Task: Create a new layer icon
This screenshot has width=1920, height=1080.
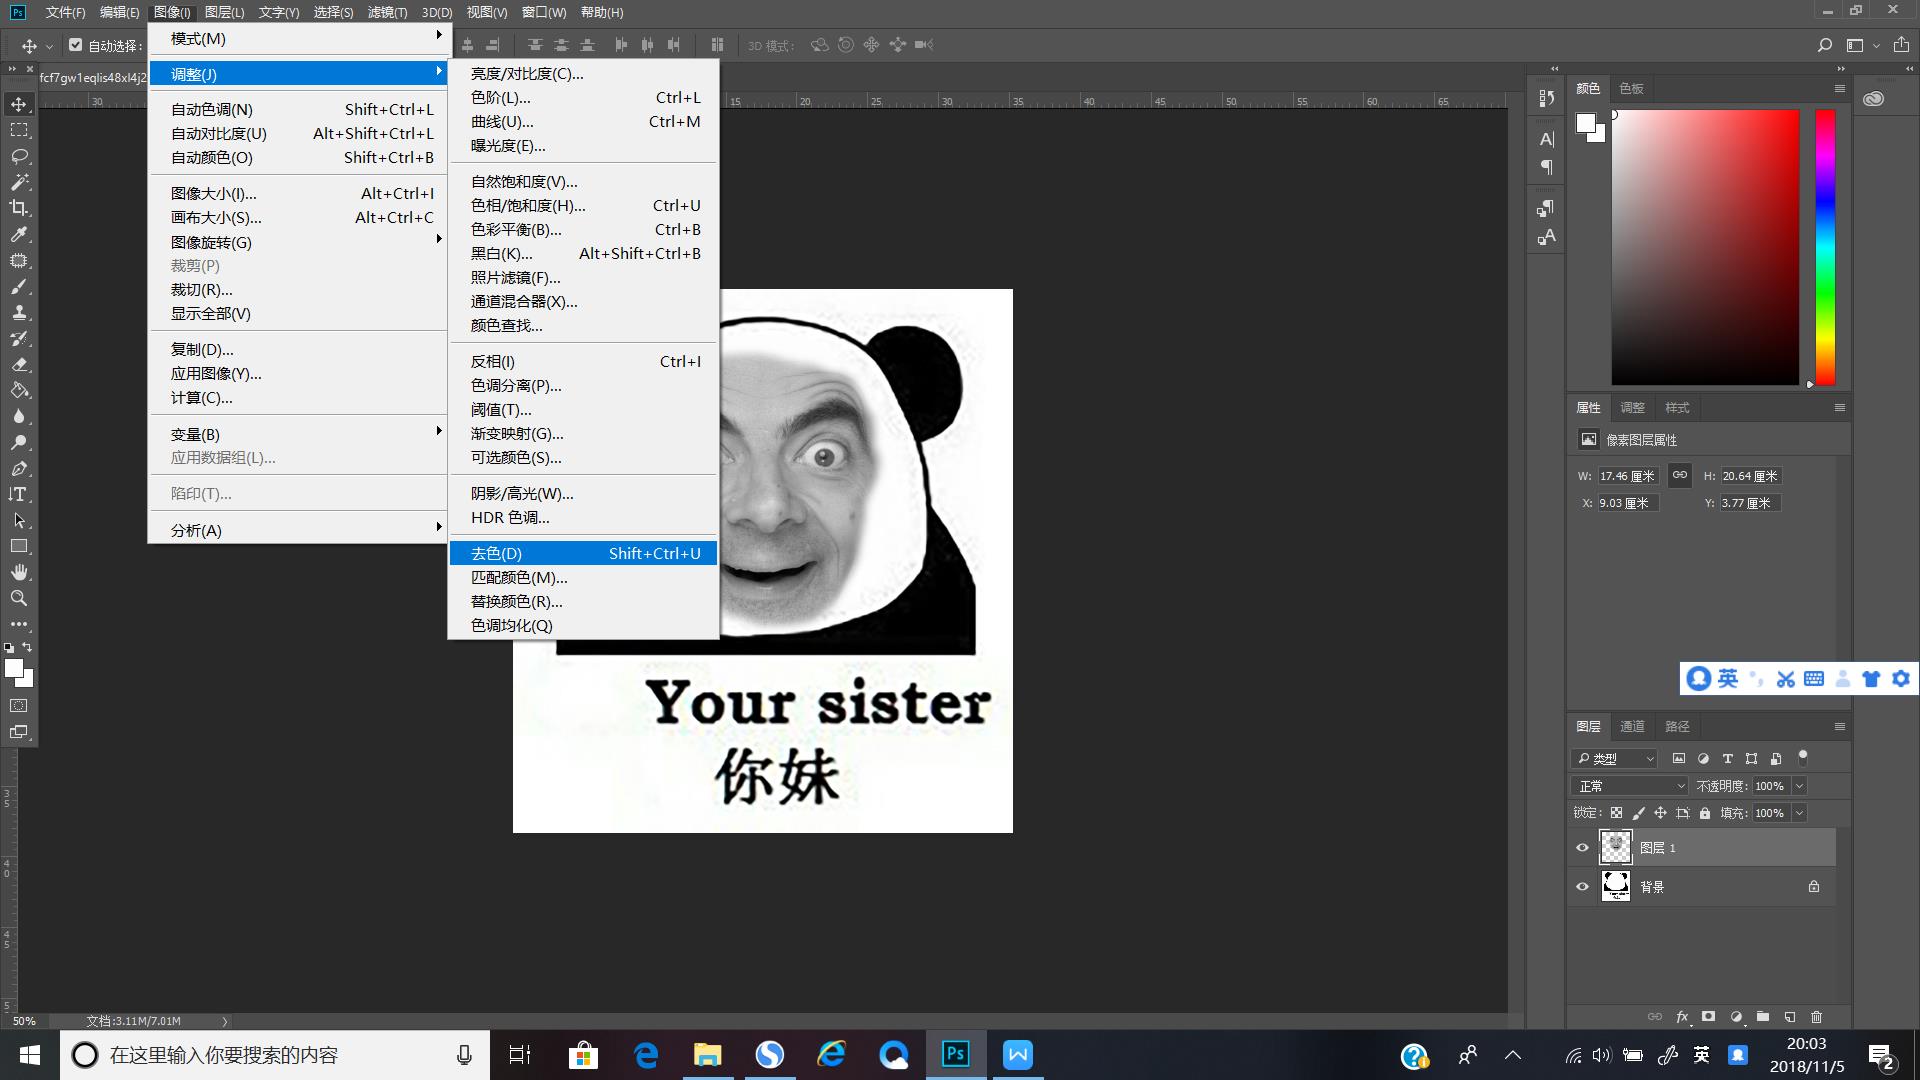Action: pos(1790,1017)
